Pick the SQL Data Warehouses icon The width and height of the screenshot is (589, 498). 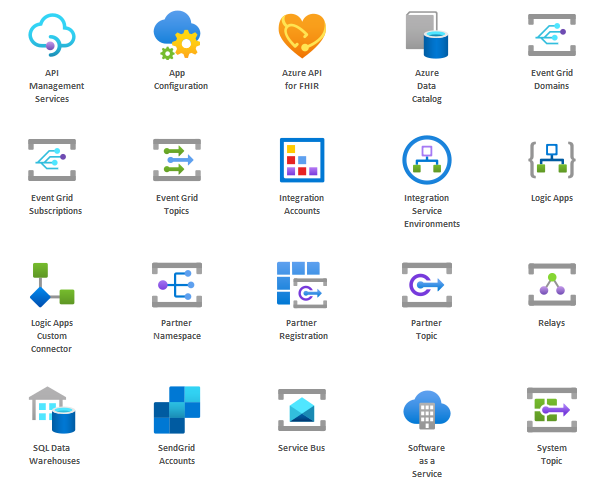coord(52,410)
